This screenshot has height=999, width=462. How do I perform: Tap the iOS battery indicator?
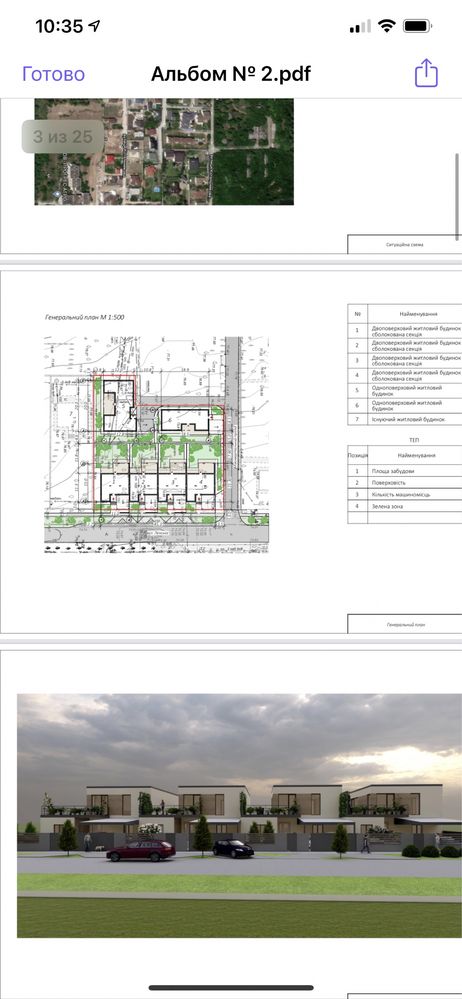point(419,26)
